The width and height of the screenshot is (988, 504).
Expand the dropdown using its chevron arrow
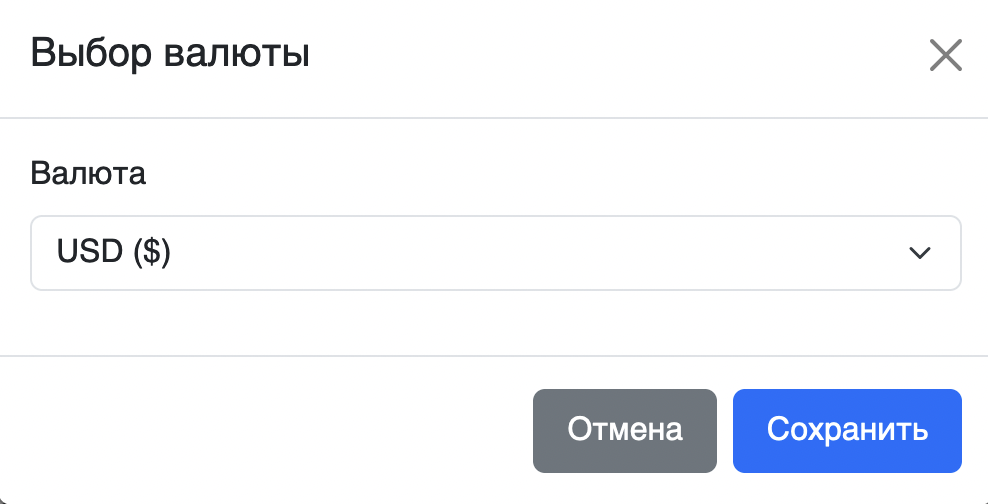pos(919,253)
